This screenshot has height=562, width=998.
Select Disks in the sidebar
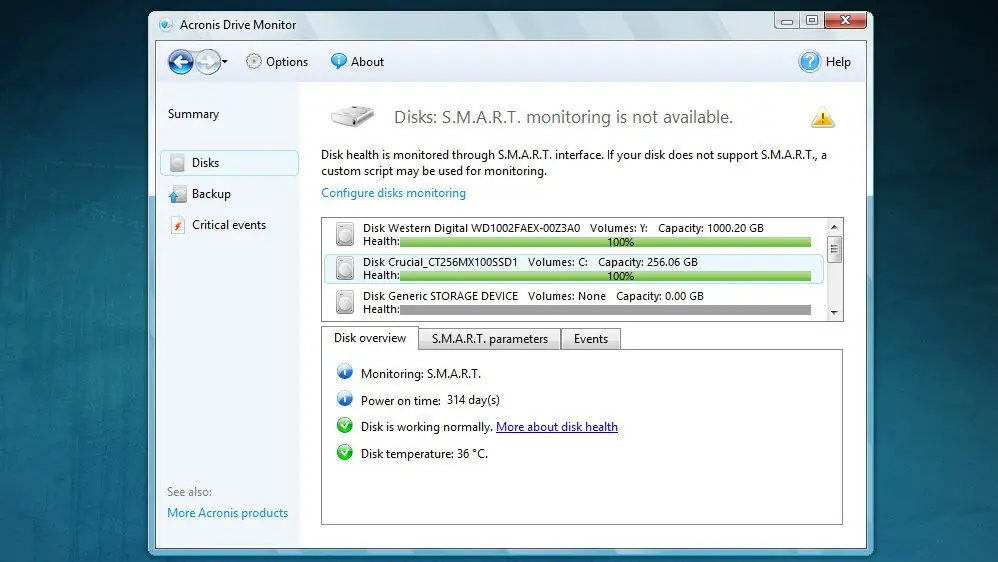coord(230,163)
